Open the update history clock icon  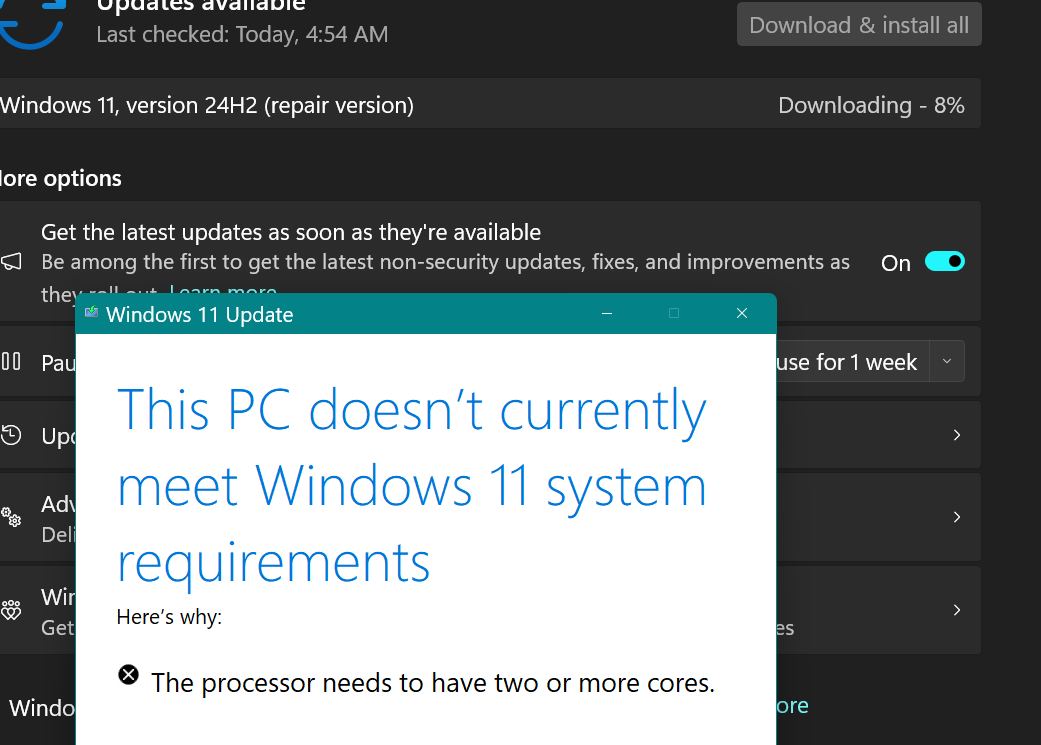(11, 436)
